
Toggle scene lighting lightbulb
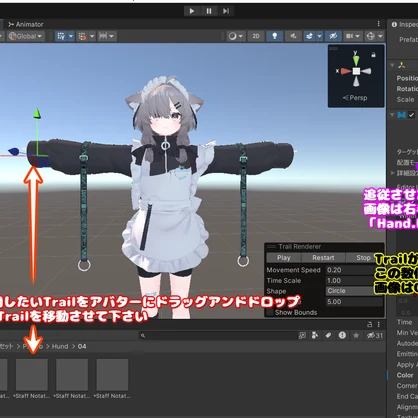(x=275, y=36)
